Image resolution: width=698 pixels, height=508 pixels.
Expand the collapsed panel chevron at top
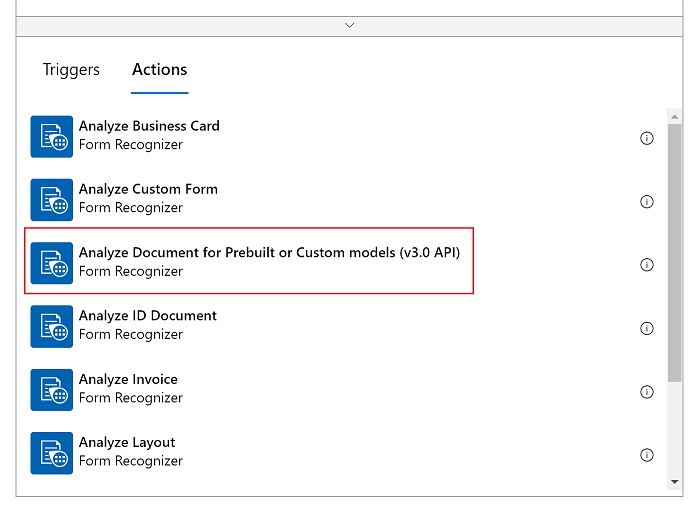349,25
